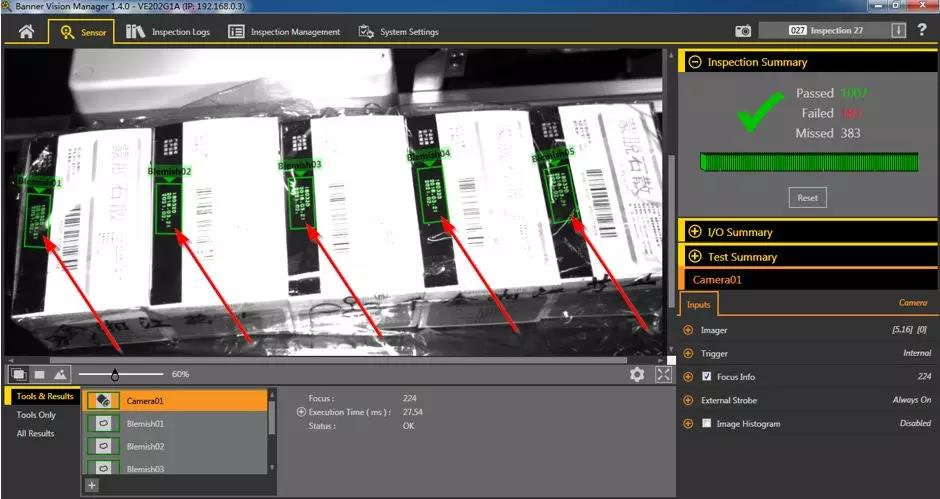The width and height of the screenshot is (940, 499).
Task: Open the help question mark icon
Action: click(x=922, y=30)
